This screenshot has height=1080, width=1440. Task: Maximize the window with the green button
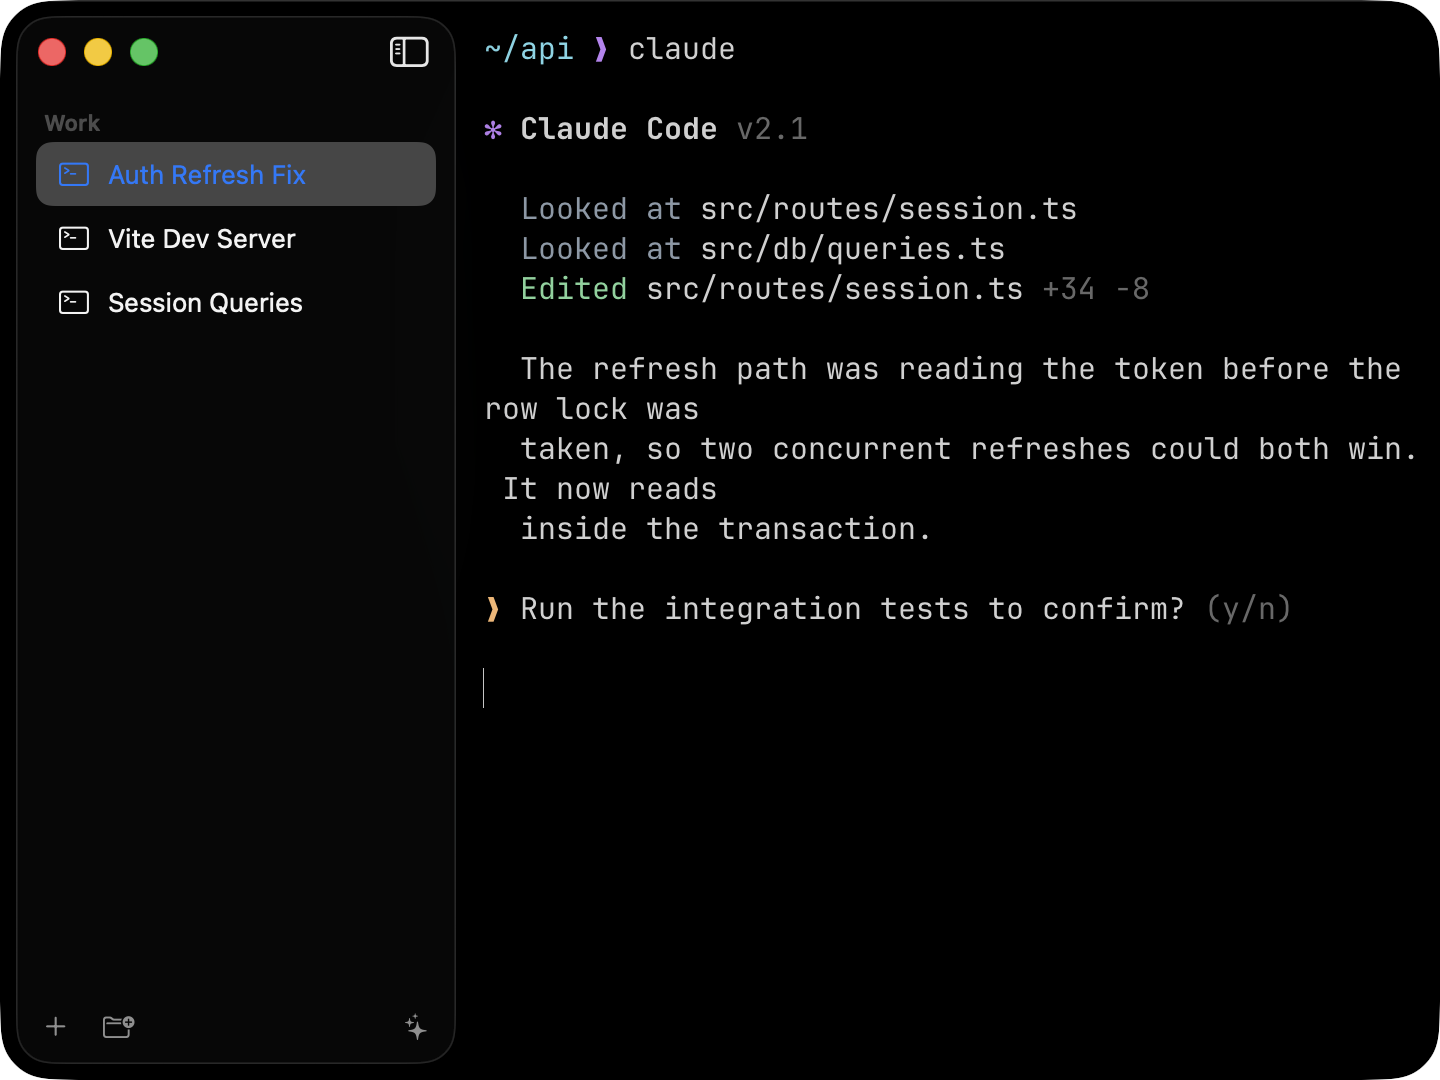tap(144, 52)
